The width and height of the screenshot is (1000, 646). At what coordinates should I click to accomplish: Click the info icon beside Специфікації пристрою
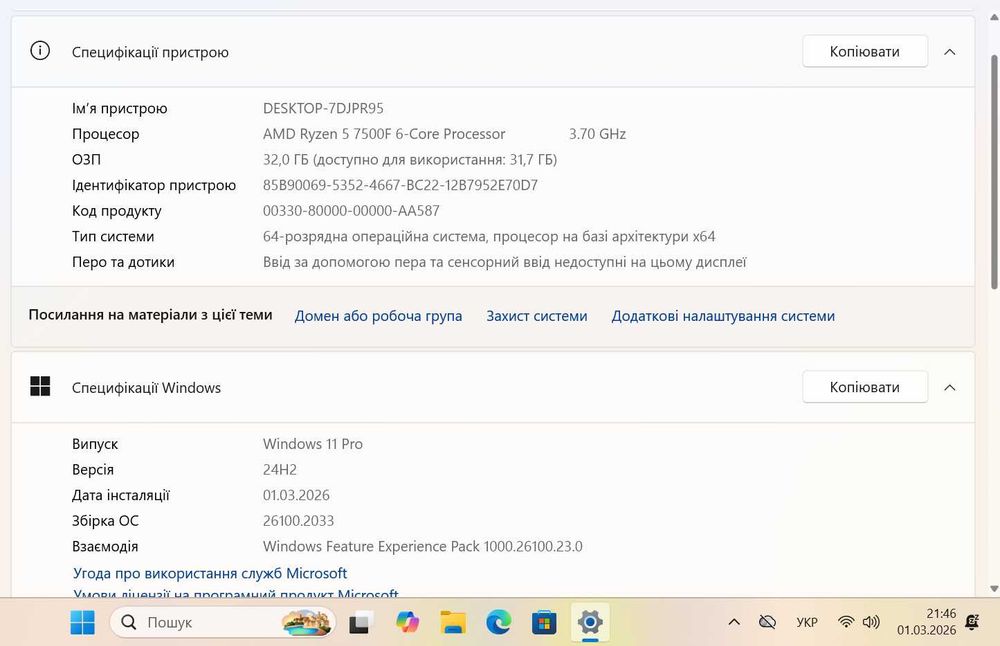40,51
